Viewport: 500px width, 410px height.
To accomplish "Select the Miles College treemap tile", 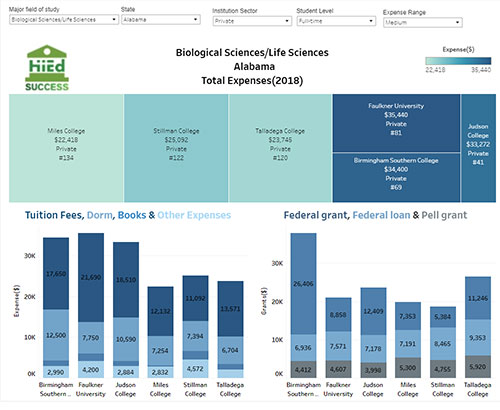I will [66, 148].
